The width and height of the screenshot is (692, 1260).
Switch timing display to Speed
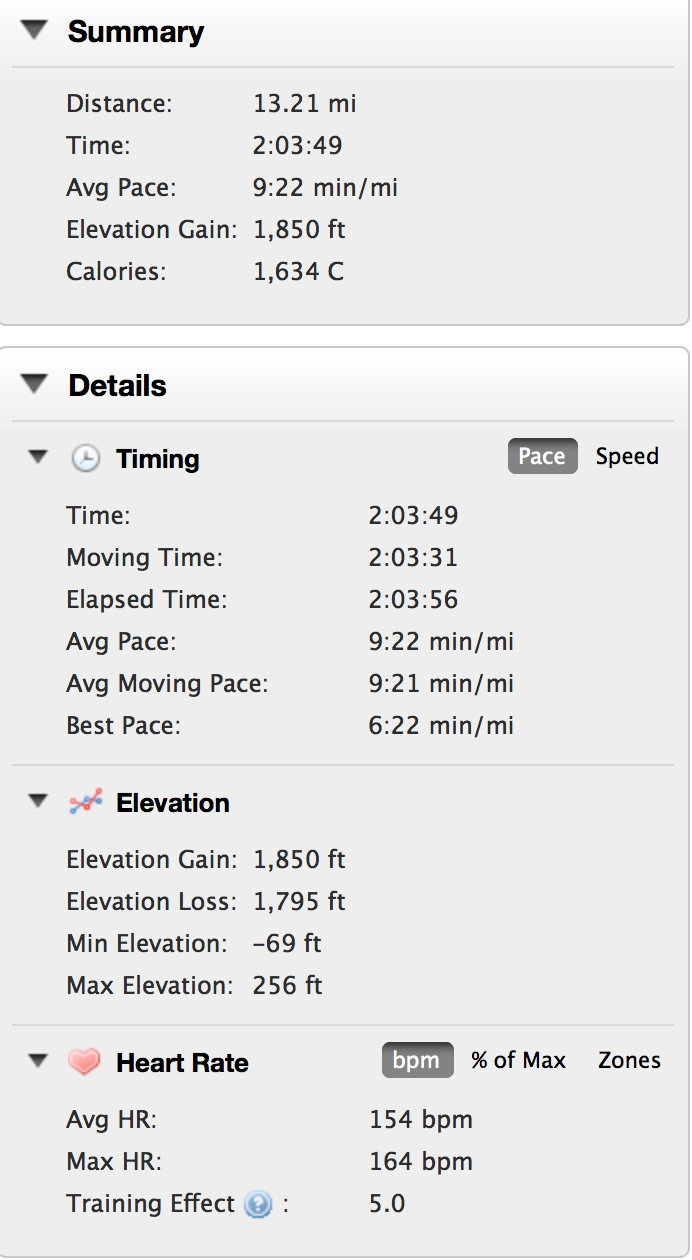(627, 457)
